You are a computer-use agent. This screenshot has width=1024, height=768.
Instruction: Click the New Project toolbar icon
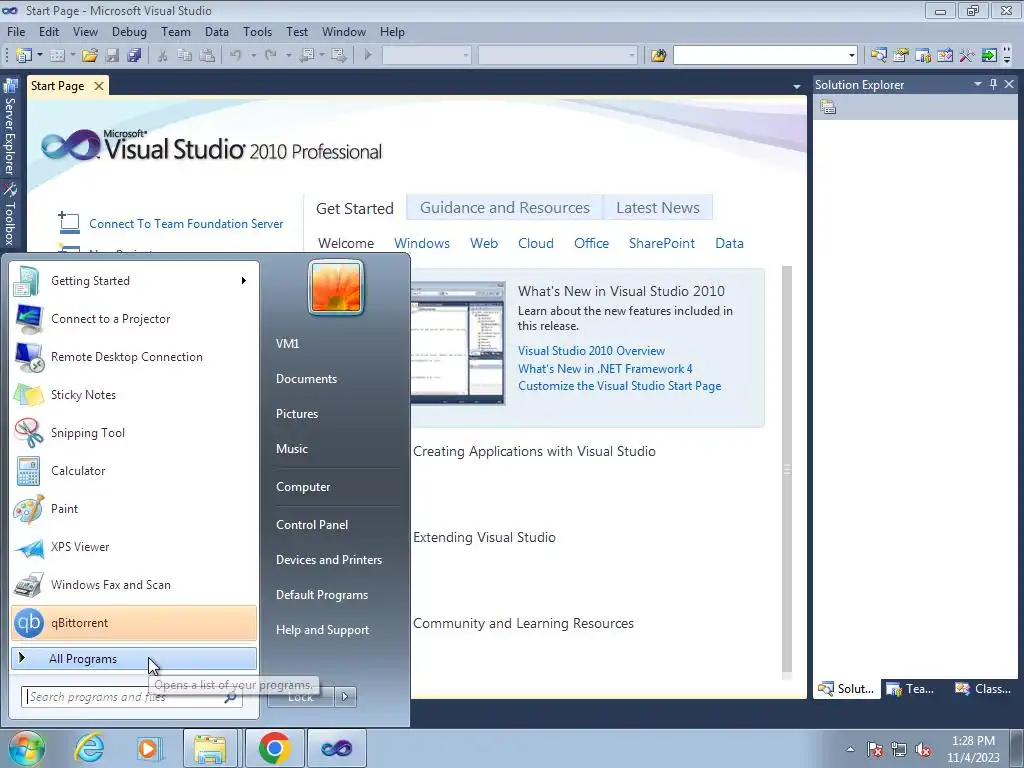[24, 56]
